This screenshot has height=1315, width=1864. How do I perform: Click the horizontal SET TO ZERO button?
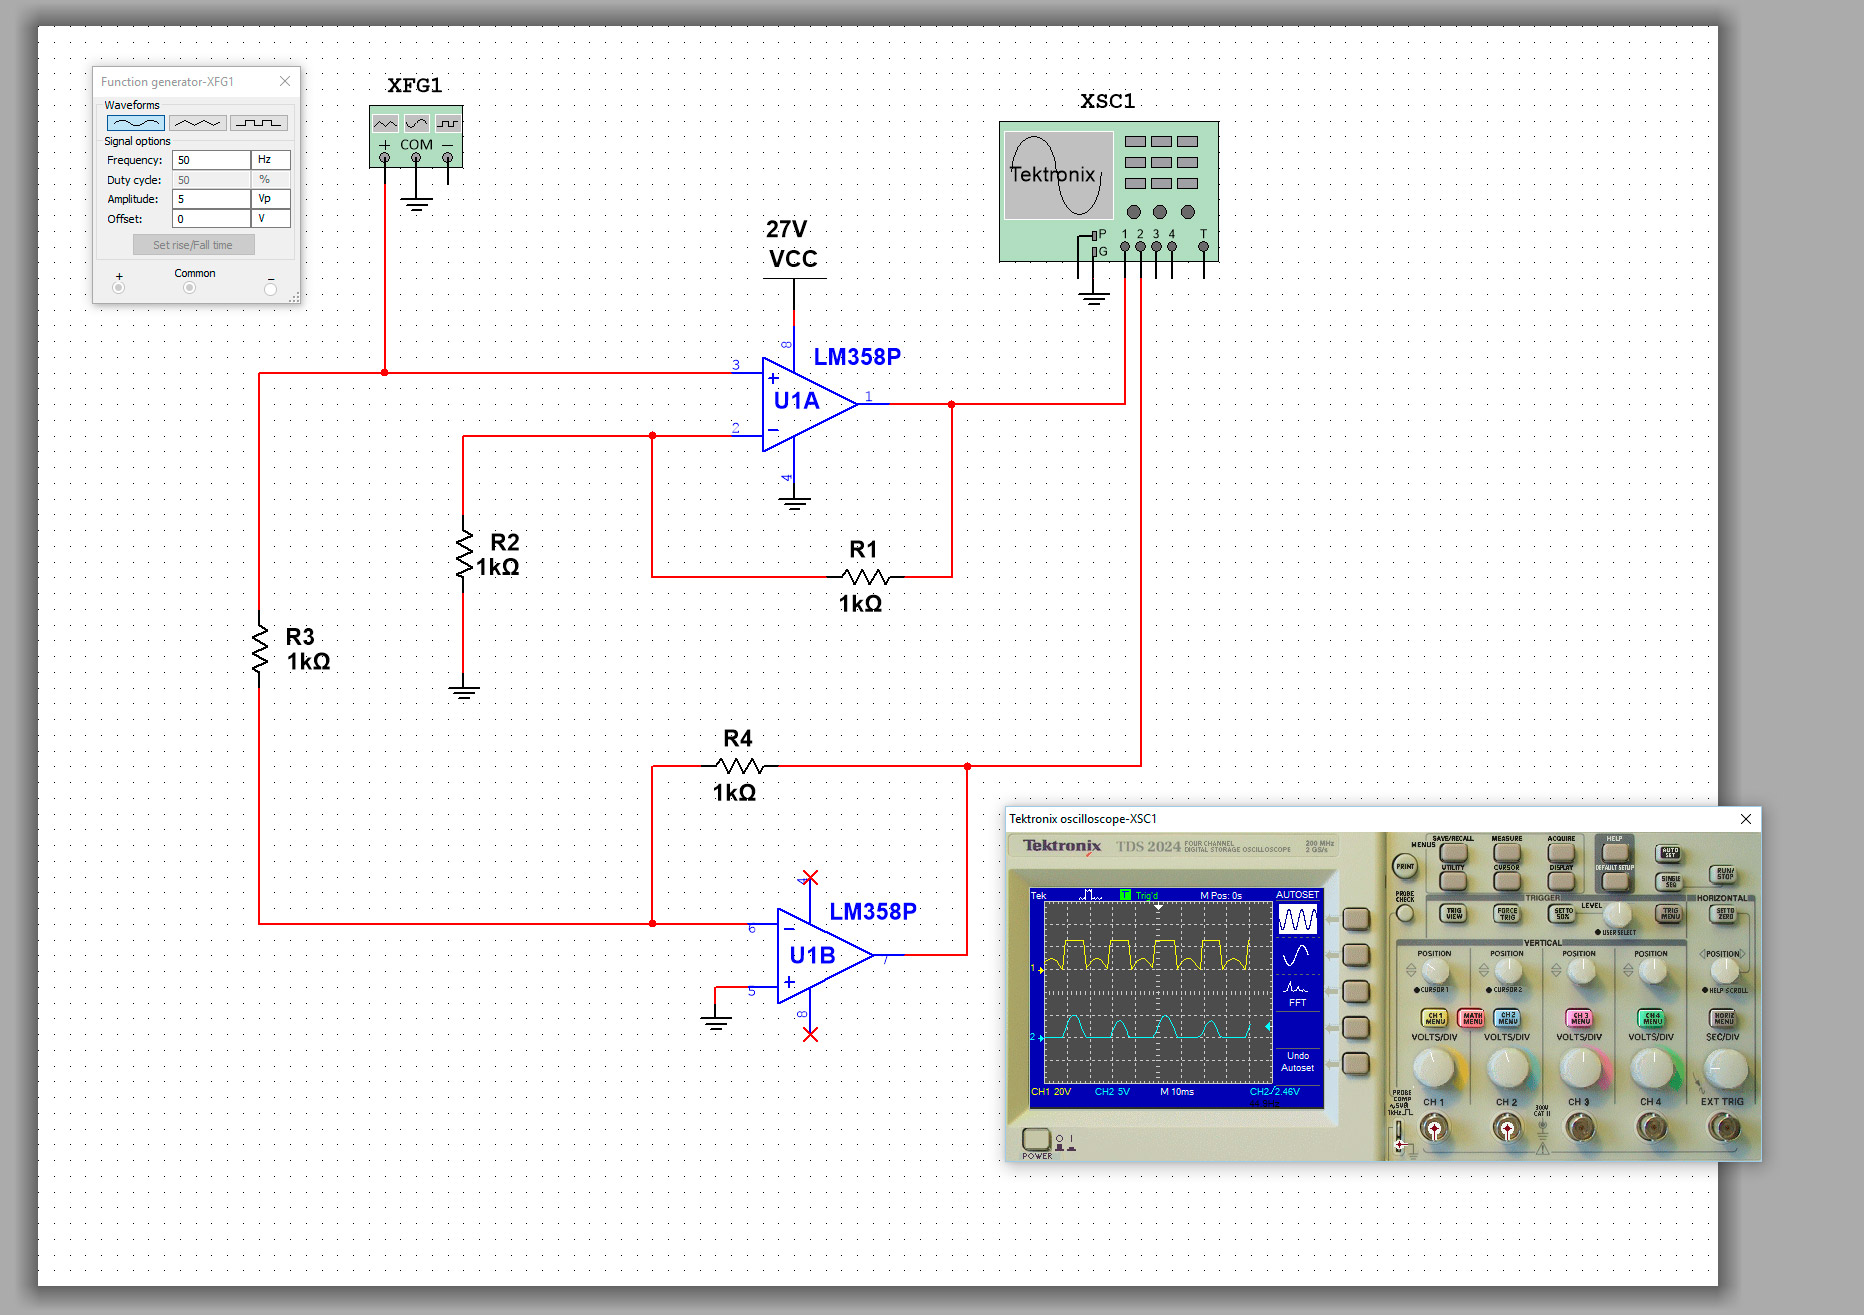click(x=1724, y=914)
